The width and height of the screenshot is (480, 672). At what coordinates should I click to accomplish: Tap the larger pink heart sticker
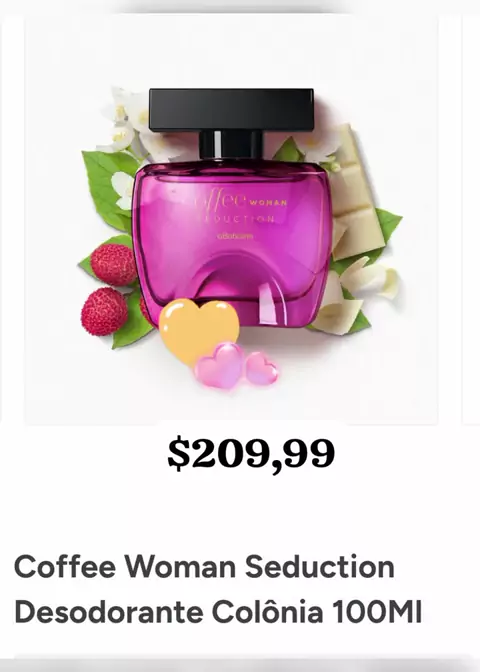coord(218,366)
